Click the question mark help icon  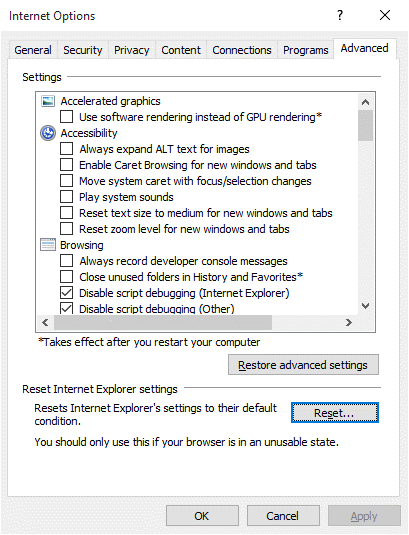pyautogui.click(x=340, y=15)
